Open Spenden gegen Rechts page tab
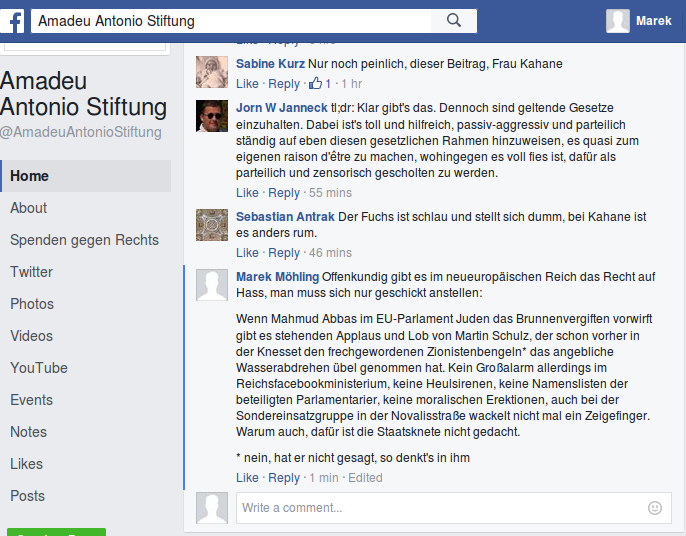The width and height of the screenshot is (686, 536). [84, 240]
